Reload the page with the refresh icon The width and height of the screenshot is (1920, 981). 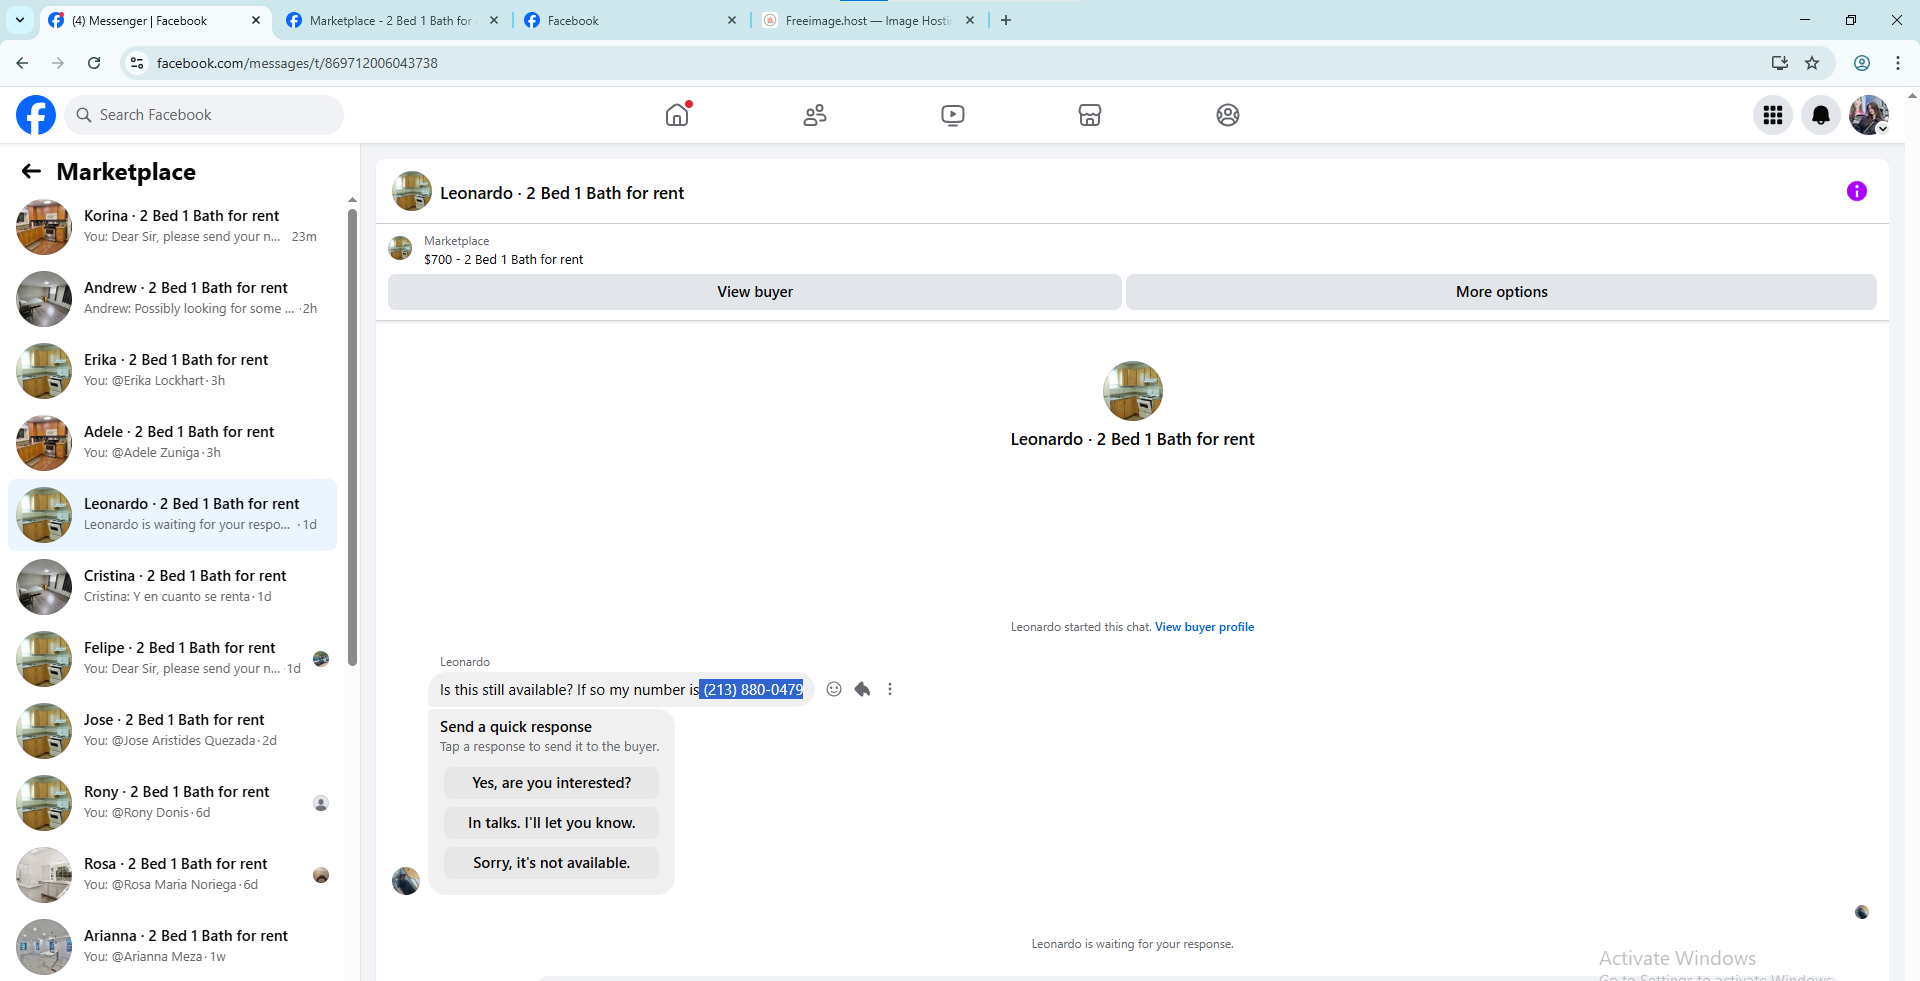[x=94, y=63]
